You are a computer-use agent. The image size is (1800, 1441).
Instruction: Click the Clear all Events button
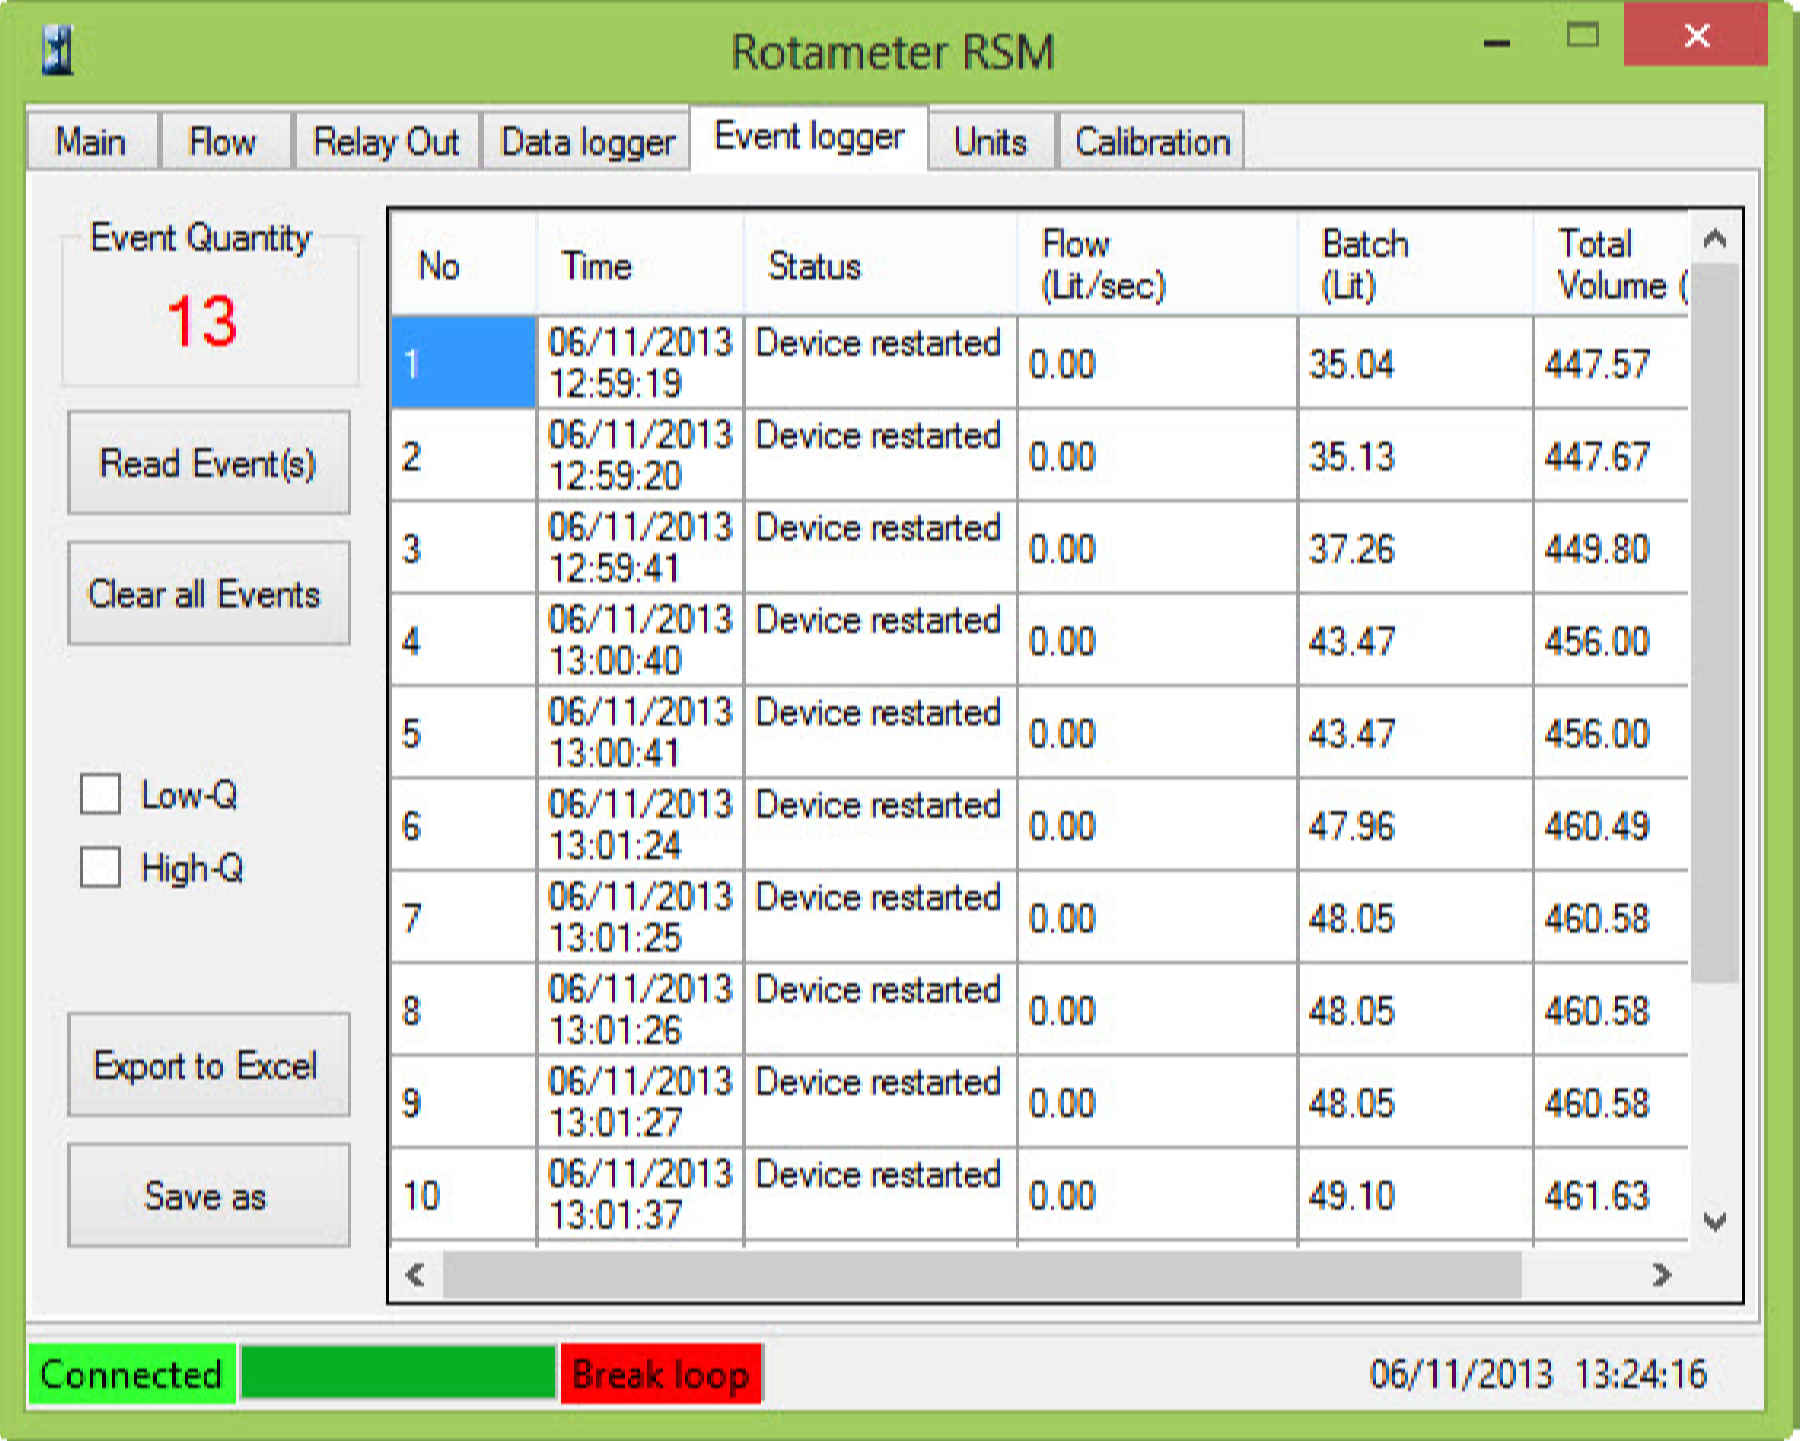208,594
